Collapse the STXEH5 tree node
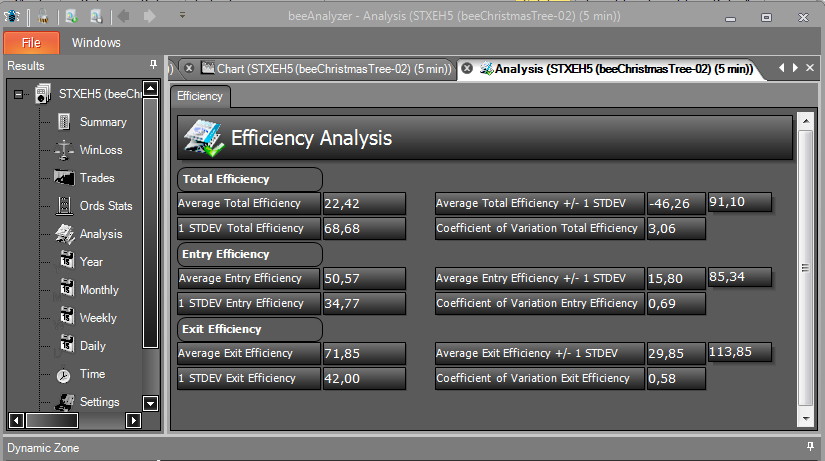Image resolution: width=825 pixels, height=461 pixels. [x=18, y=95]
